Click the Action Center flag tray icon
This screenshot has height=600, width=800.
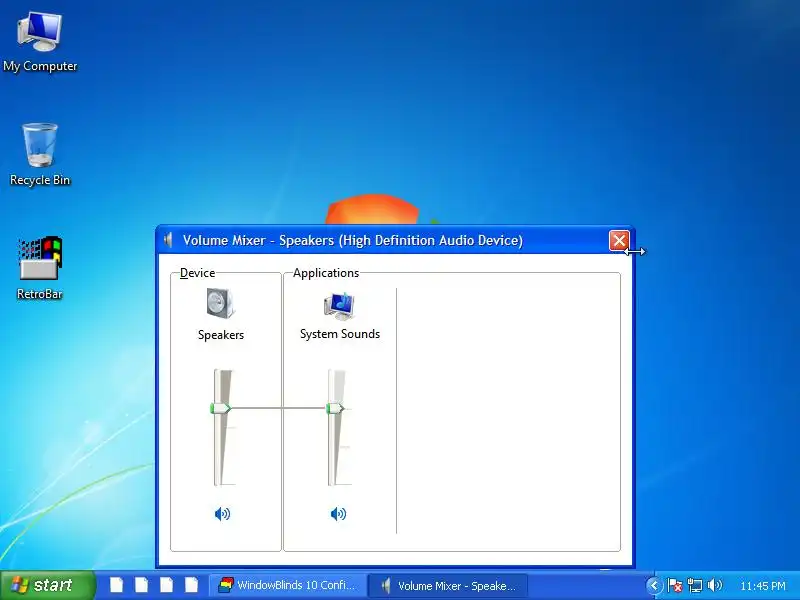point(674,585)
